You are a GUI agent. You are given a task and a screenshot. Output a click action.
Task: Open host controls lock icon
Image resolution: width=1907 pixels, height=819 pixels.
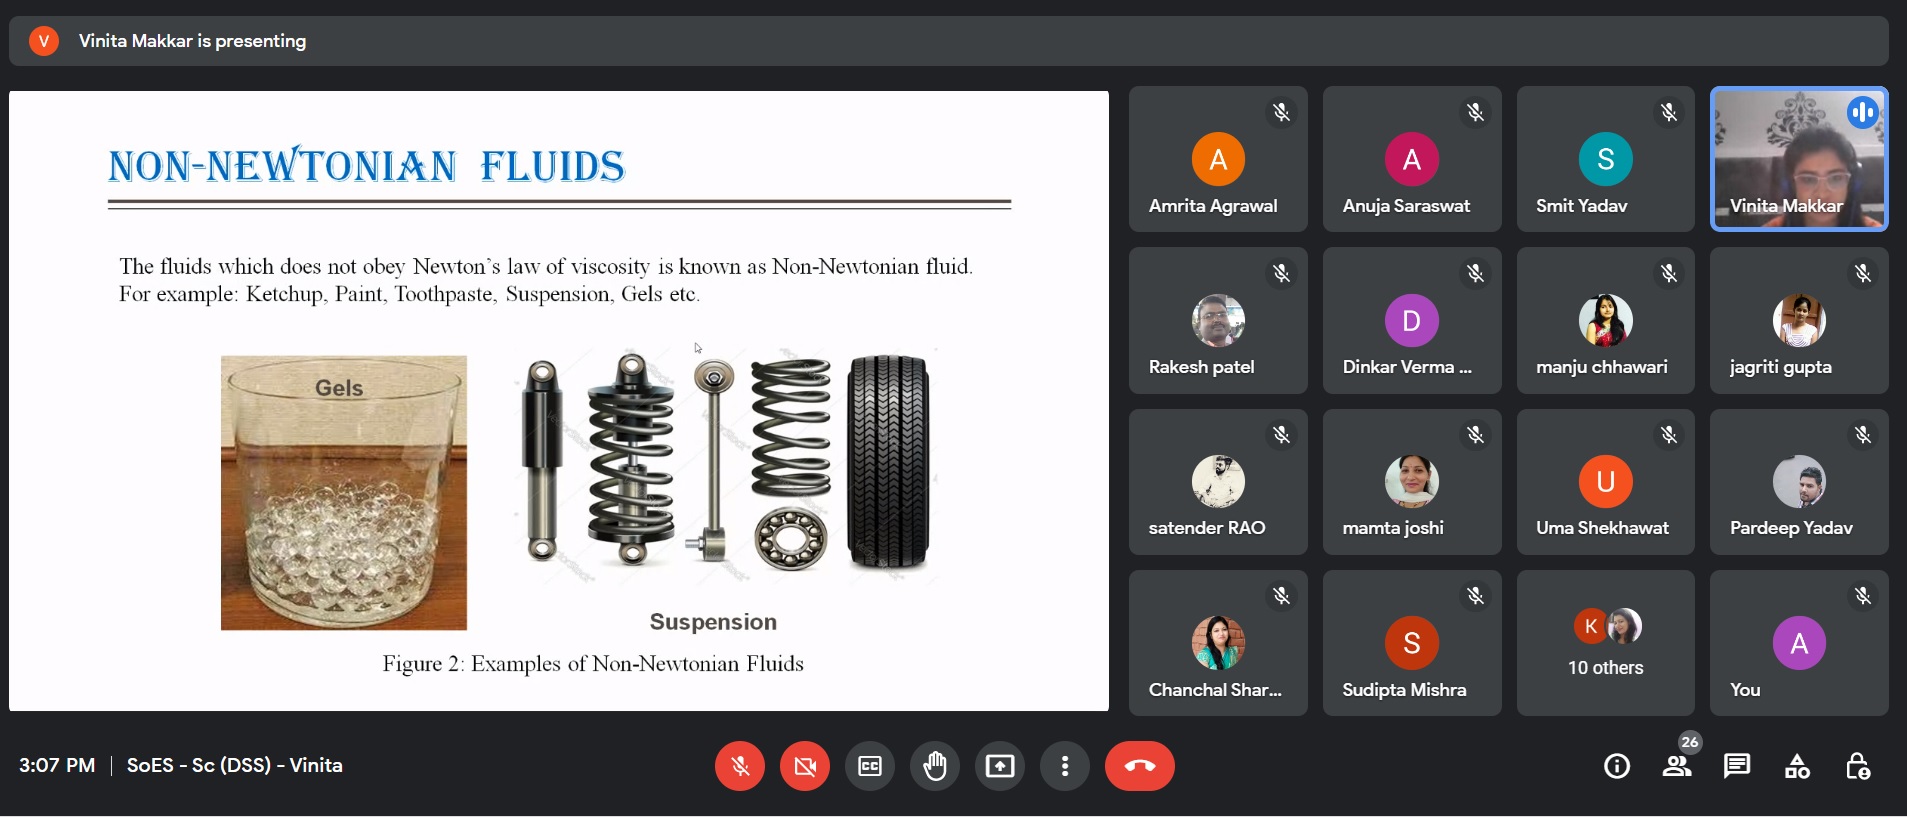[1857, 766]
